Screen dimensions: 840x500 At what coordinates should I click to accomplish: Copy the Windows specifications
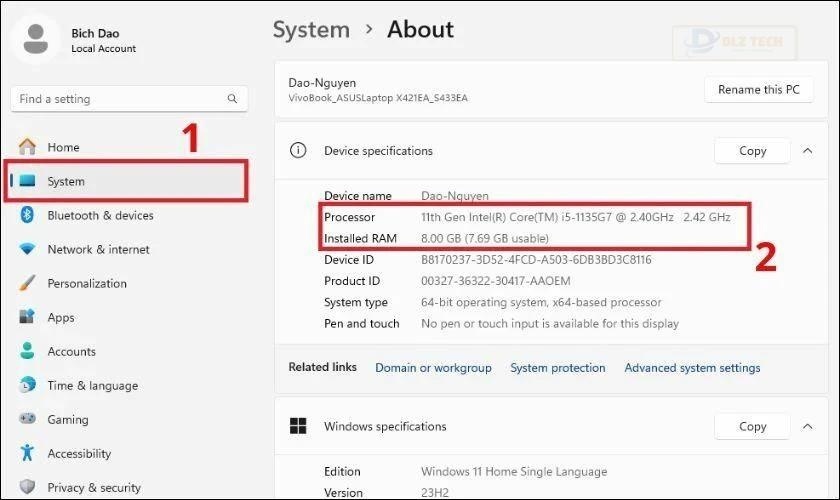[752, 426]
